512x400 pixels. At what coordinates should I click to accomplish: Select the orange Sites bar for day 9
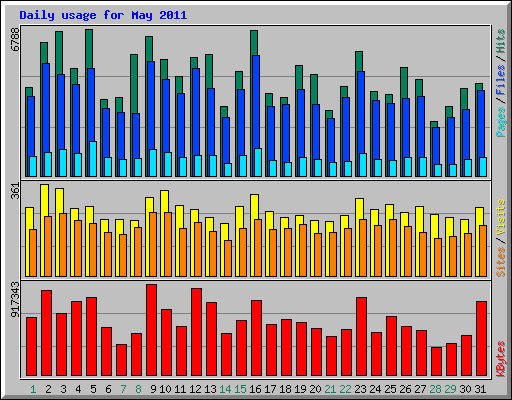[153, 244]
